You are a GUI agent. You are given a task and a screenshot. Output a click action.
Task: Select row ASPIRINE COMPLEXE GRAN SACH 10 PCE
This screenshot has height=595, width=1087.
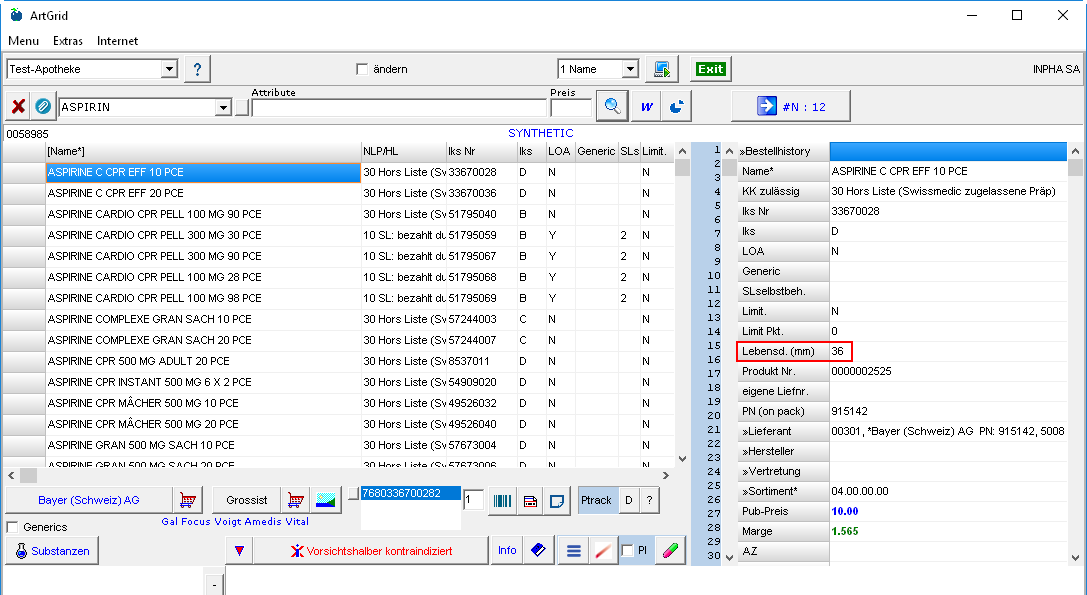tap(203, 319)
